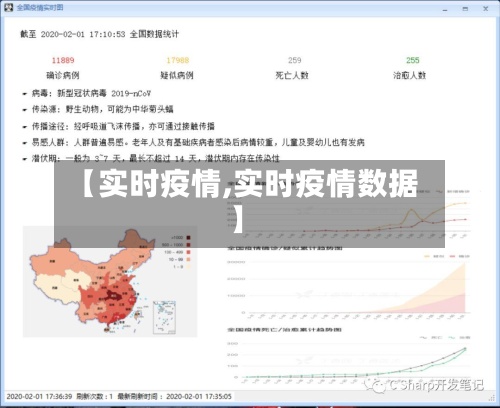Toggle the 死亡 series in the bottom chart legend
This screenshot has width=500, height=408.
(x=431, y=338)
